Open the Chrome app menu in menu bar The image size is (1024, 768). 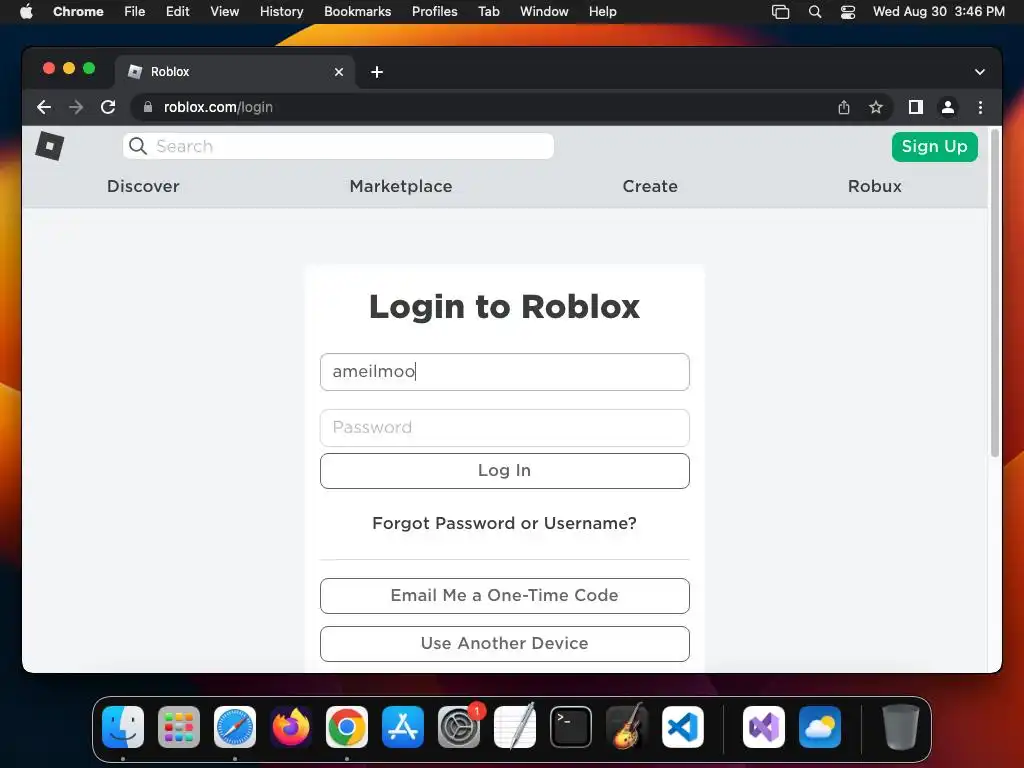click(78, 12)
